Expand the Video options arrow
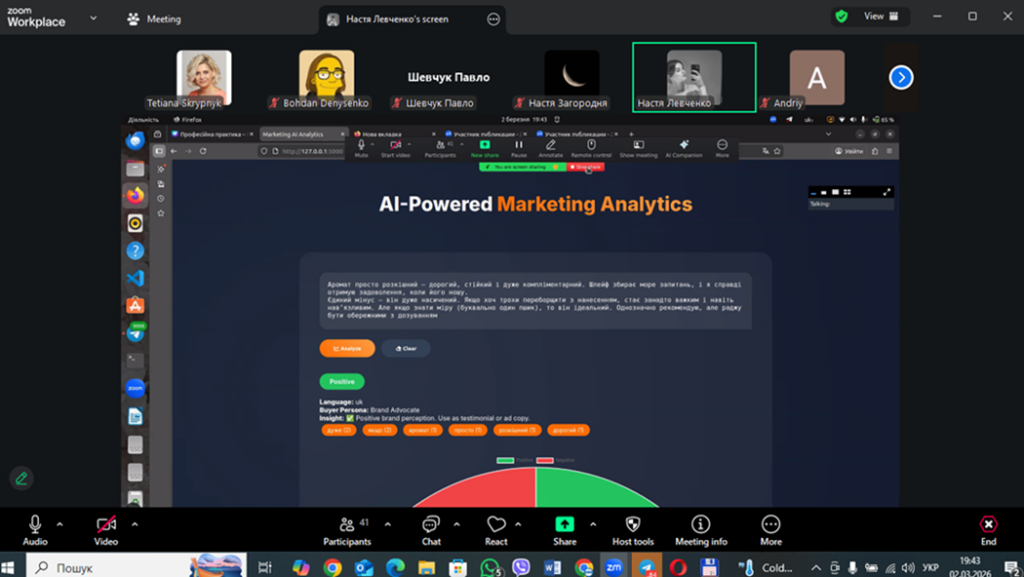This screenshot has height=577, width=1024. [x=134, y=523]
